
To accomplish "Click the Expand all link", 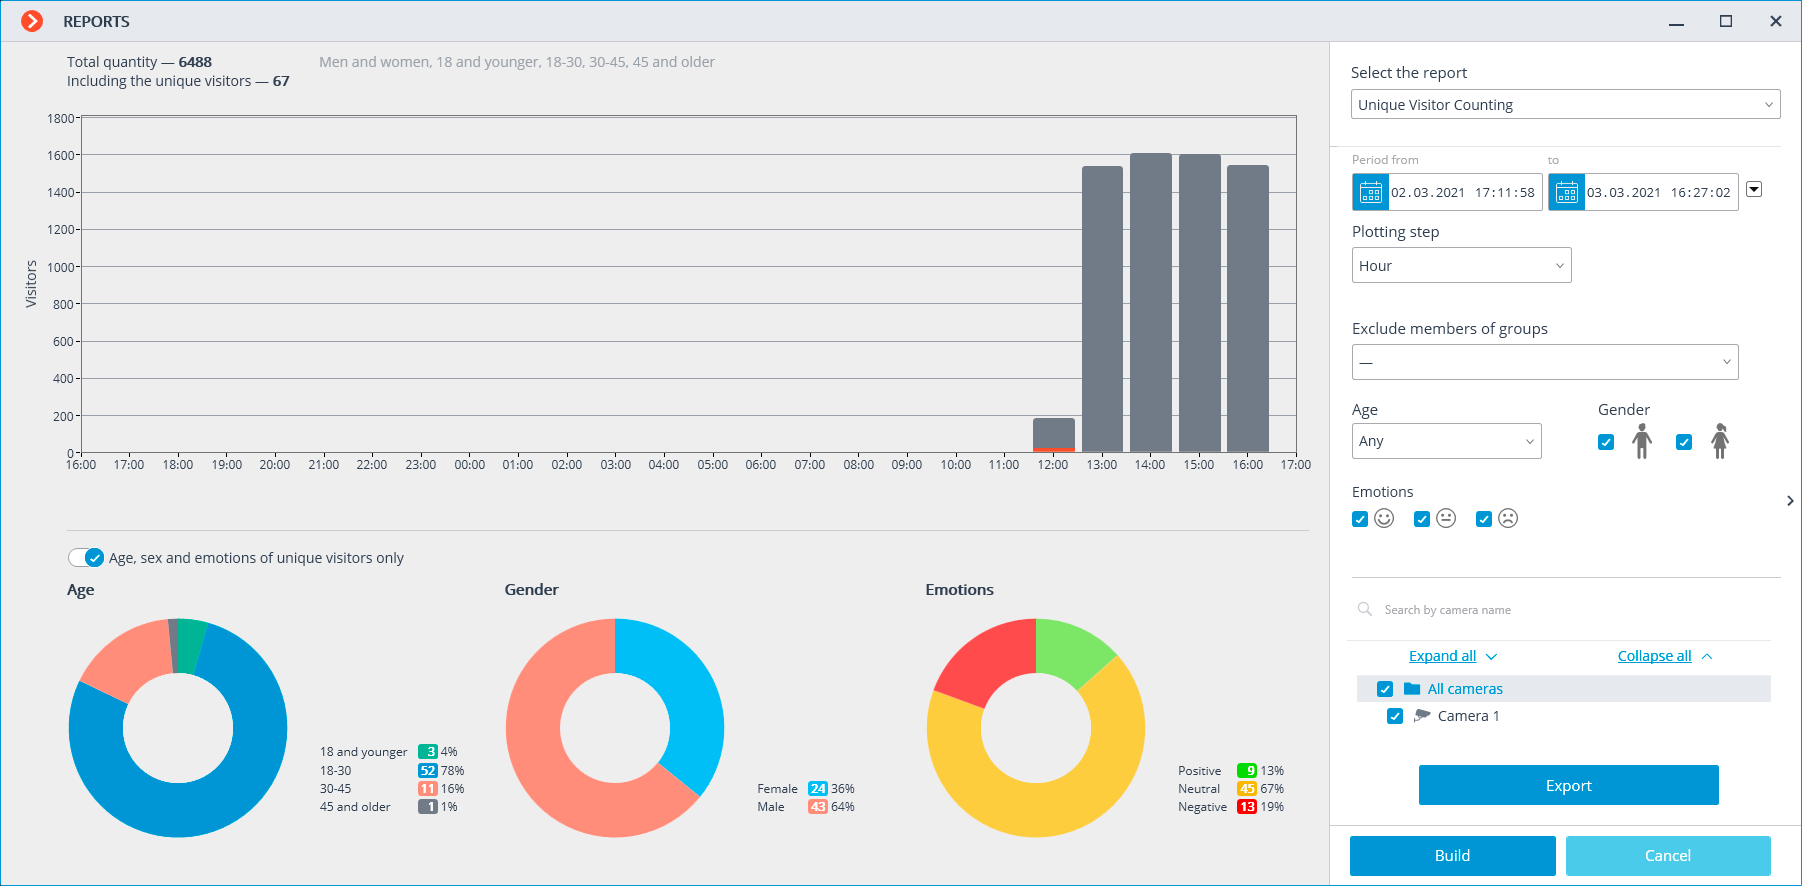I will coord(1442,656).
